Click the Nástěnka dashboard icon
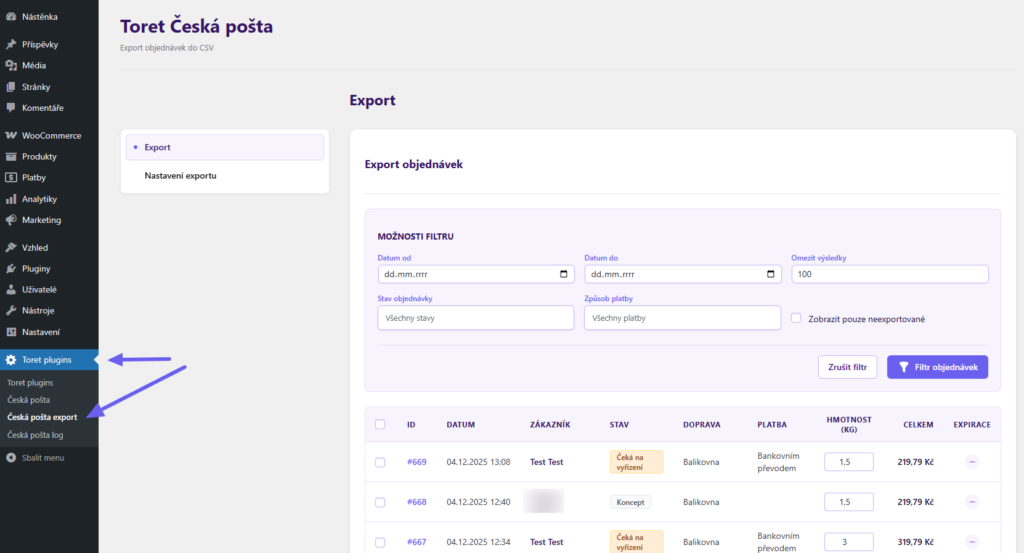Viewport: 1024px width, 553px height. [11, 16]
